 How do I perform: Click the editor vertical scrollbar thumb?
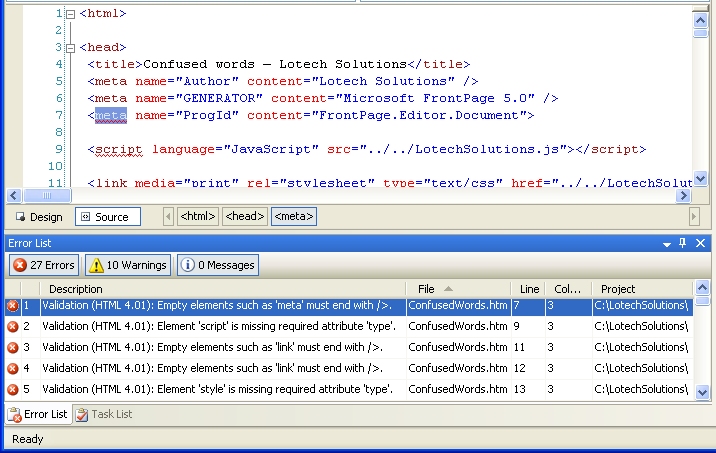700,33
